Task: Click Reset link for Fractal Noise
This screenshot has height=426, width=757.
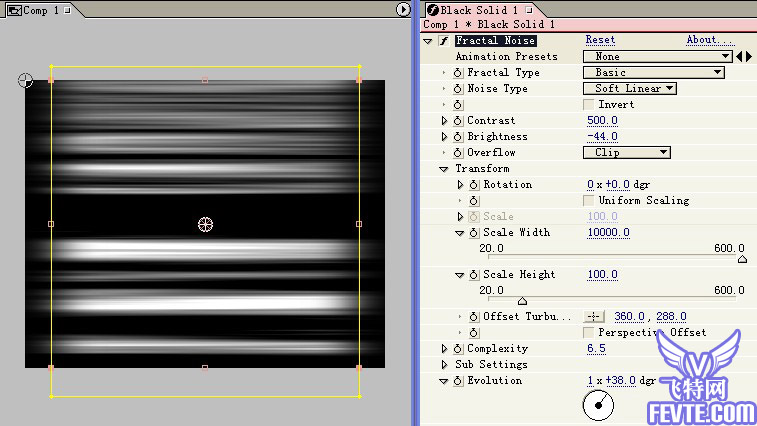Action: tap(600, 40)
